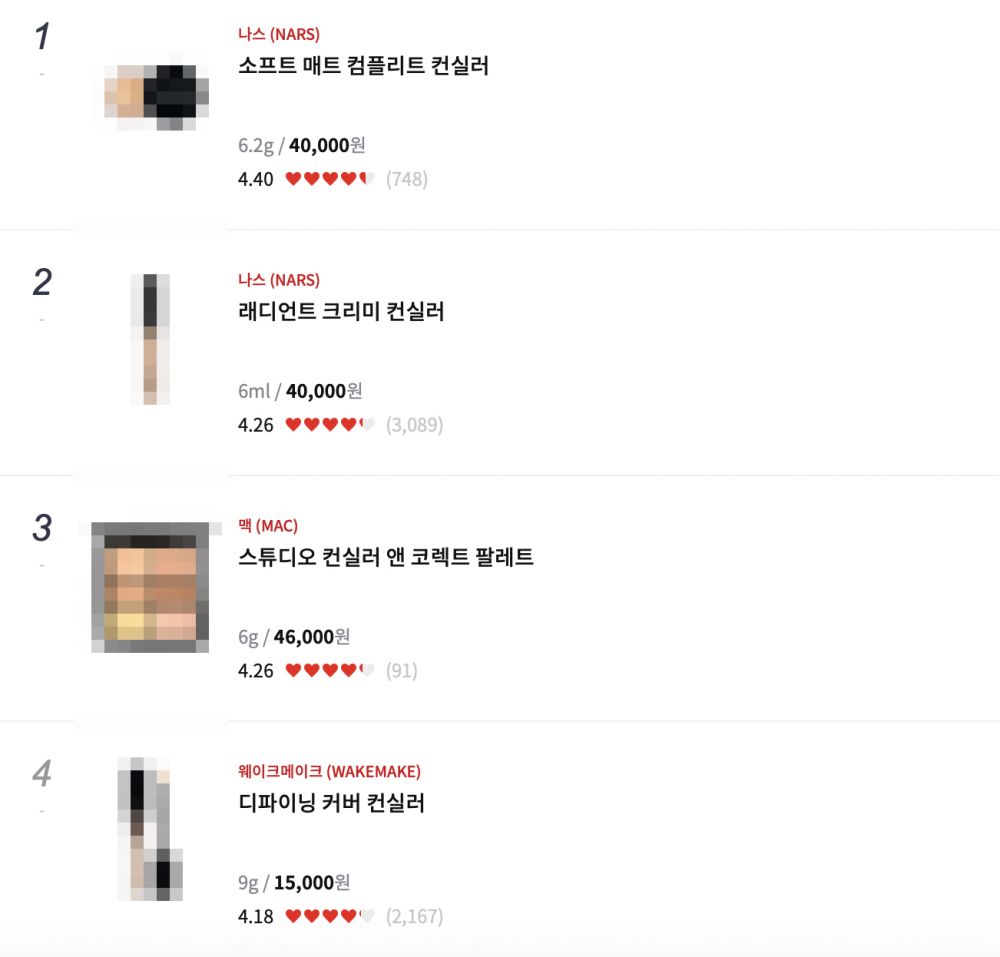
Task: Click the 나스 (NARS) brand link on rank 2
Action: pyautogui.click(x=279, y=280)
